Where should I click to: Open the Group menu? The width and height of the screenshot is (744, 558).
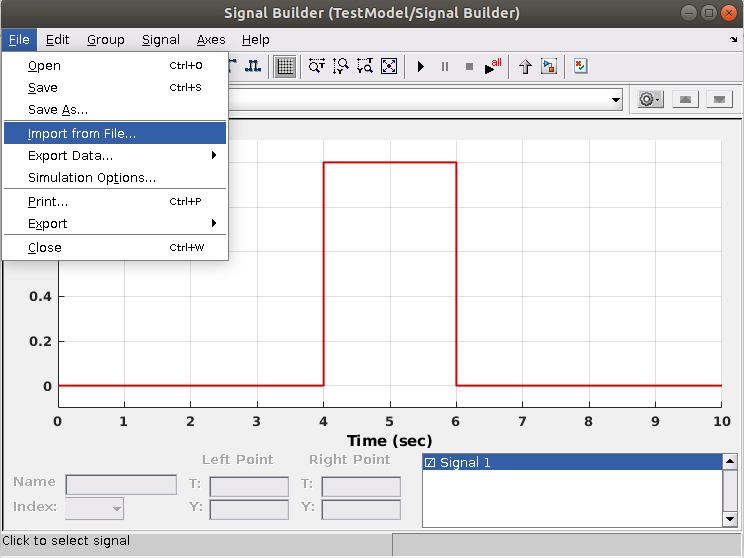(105, 40)
